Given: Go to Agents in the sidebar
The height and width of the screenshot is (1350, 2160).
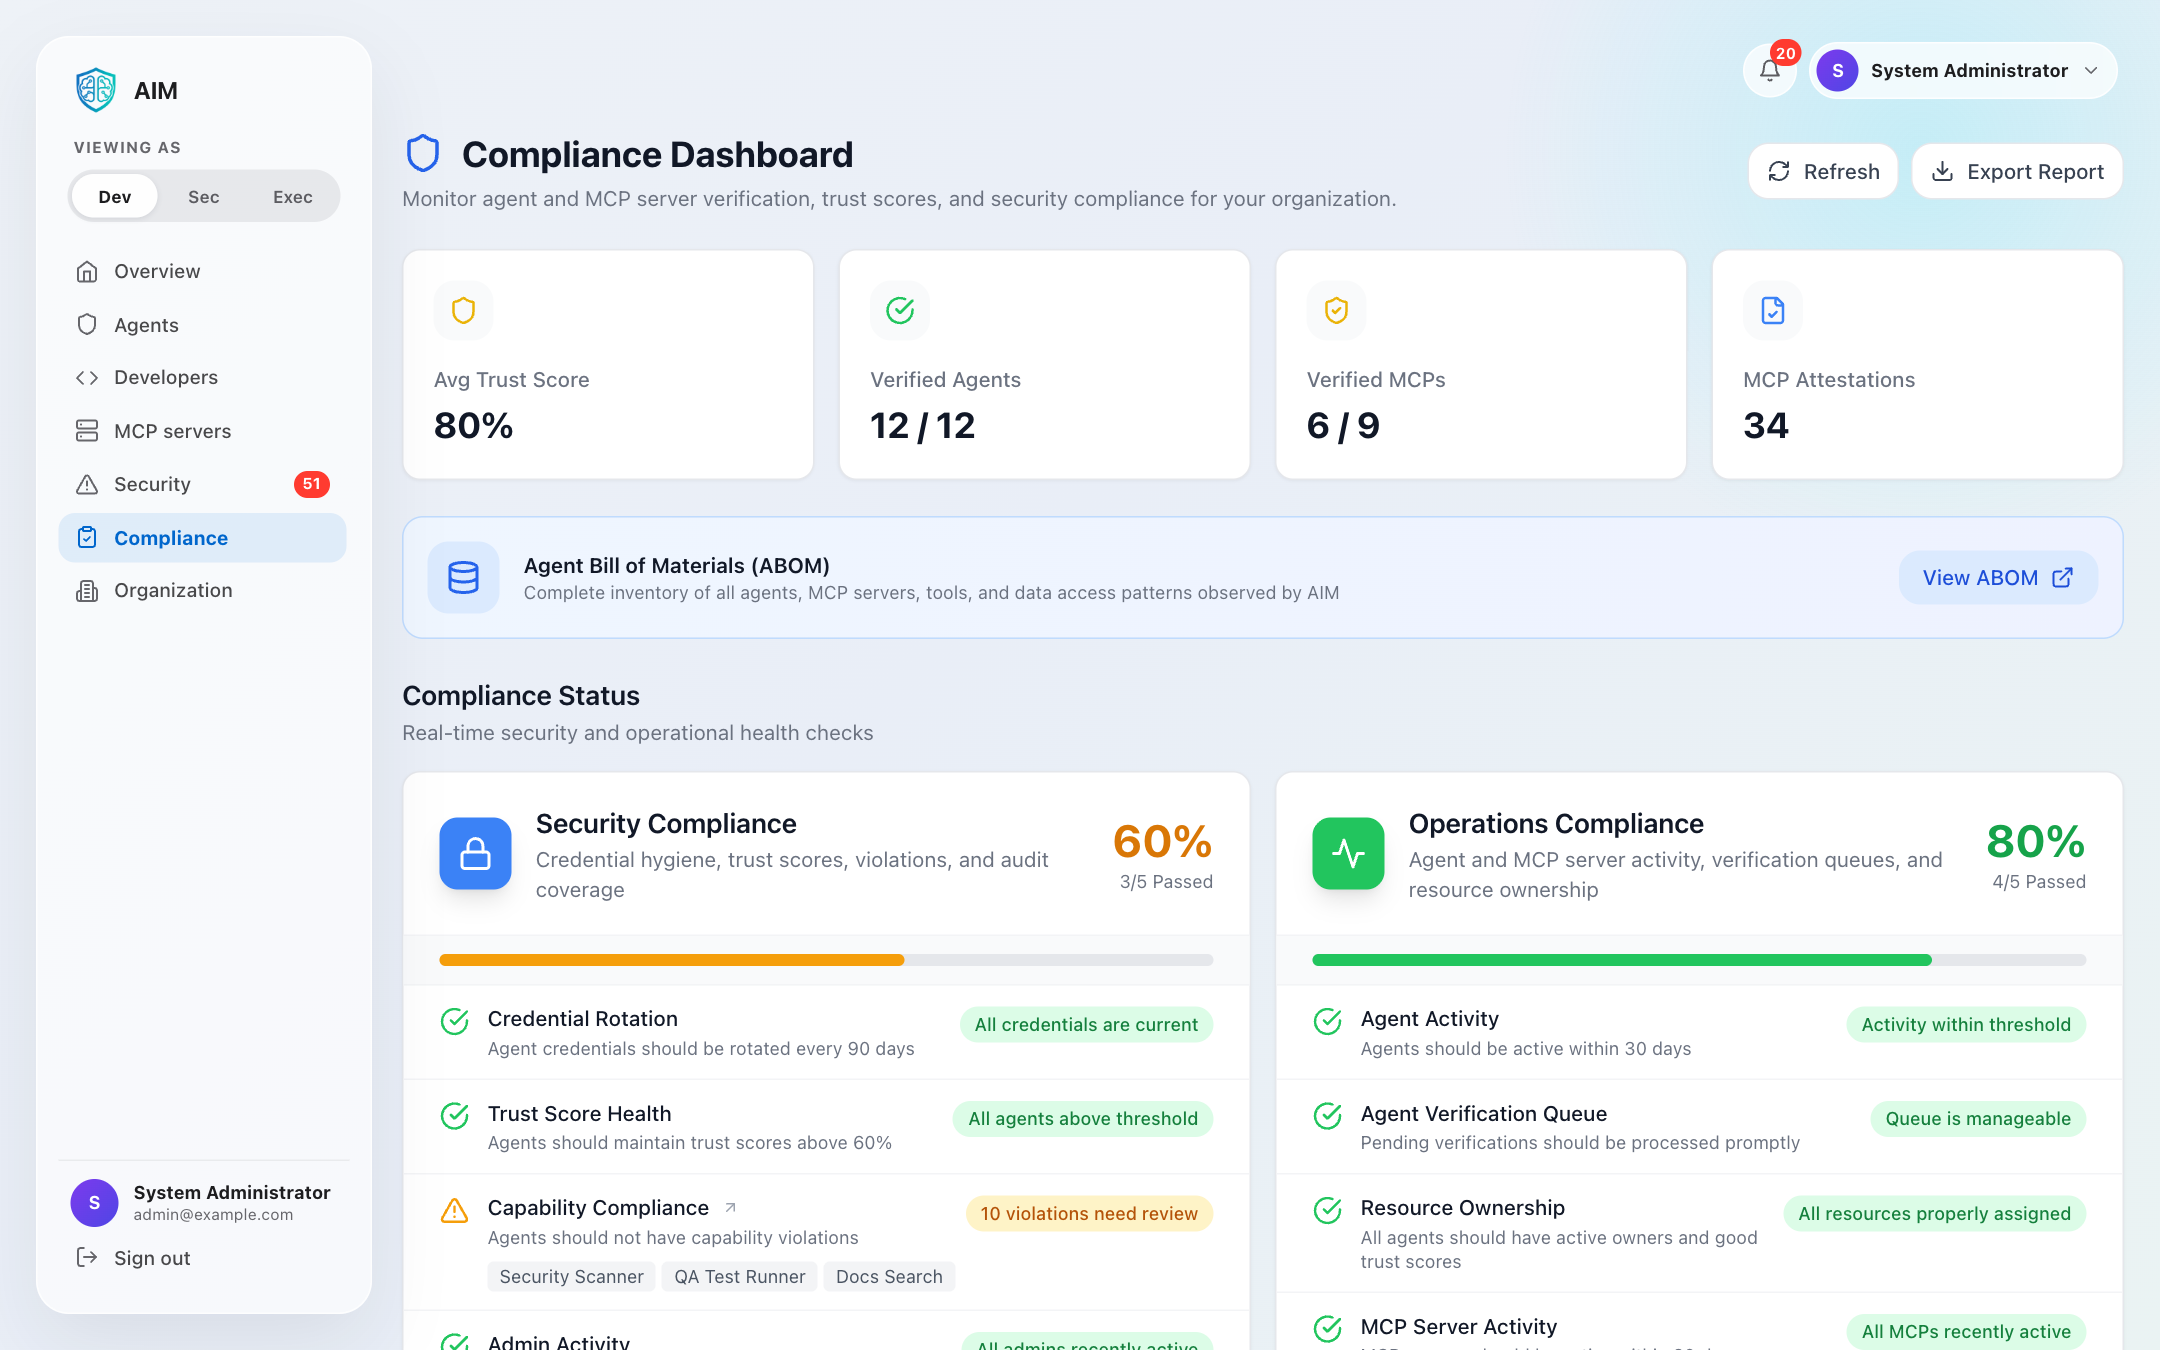Looking at the screenshot, I should point(203,325).
